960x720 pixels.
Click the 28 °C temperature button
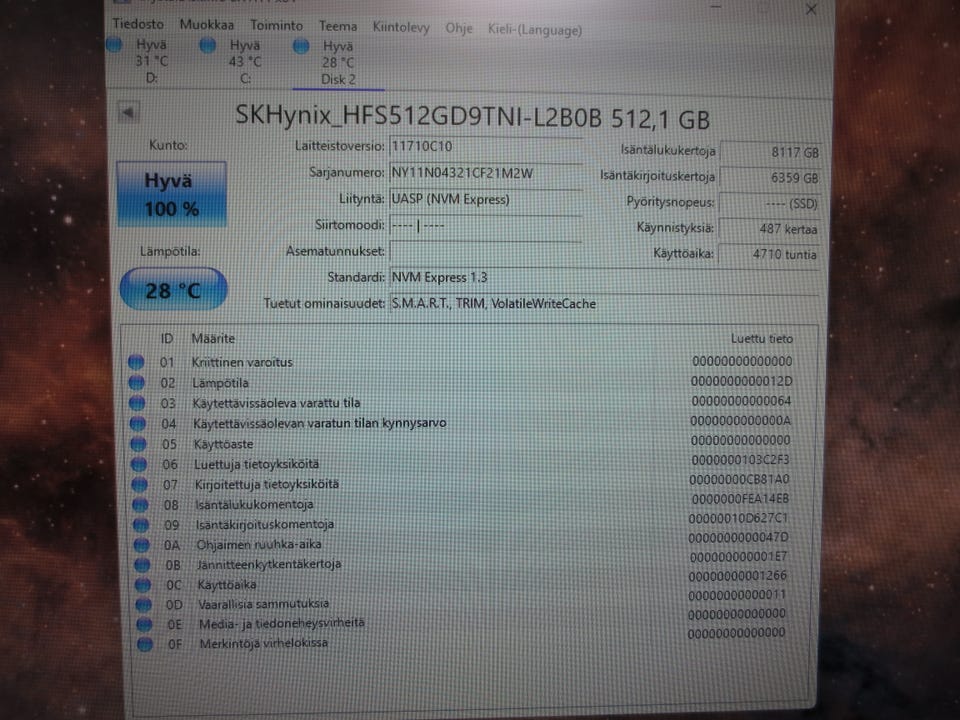[173, 290]
